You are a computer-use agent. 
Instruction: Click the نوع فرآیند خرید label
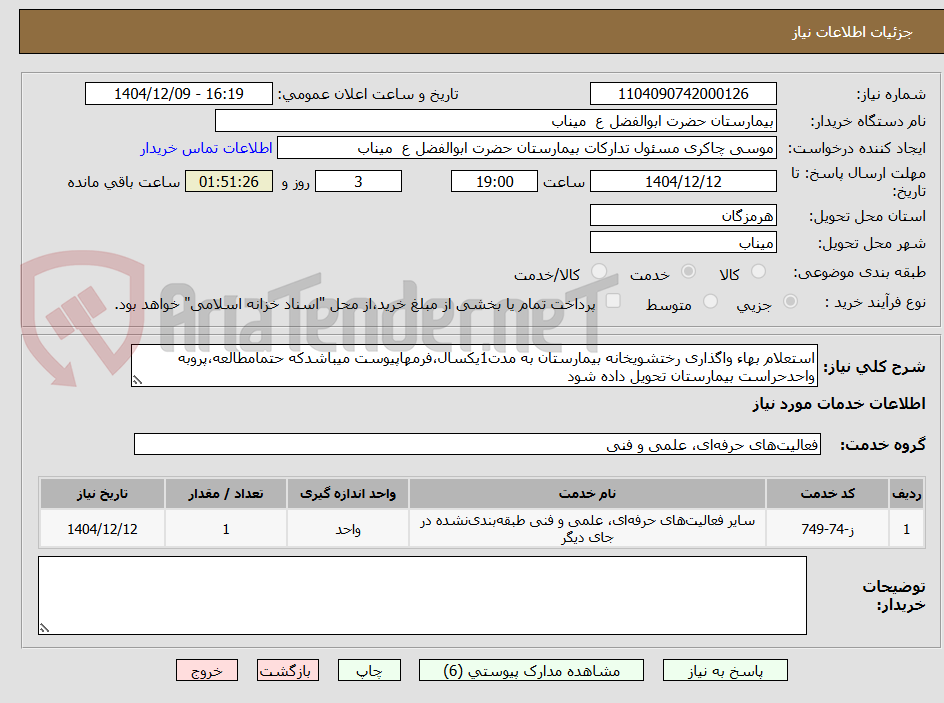click(875, 302)
